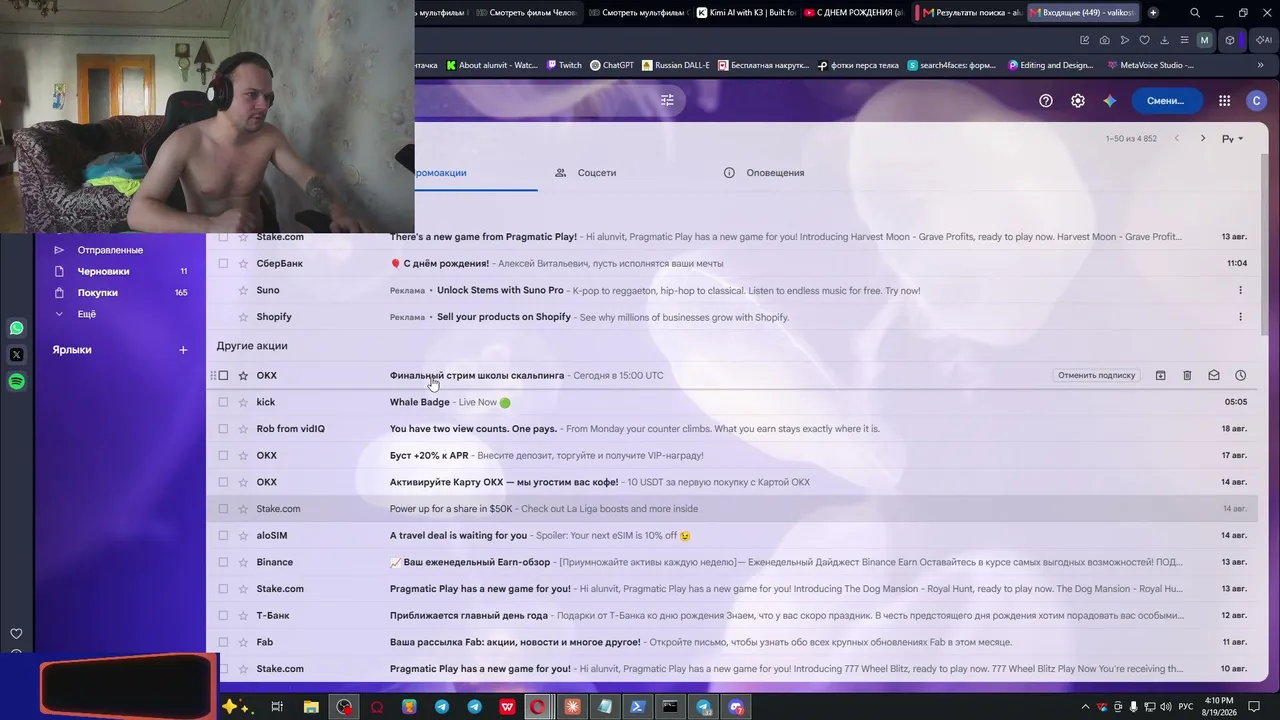1280x720 pixels.
Task: Select the kick Whale Badge email checkbox
Action: click(x=223, y=402)
